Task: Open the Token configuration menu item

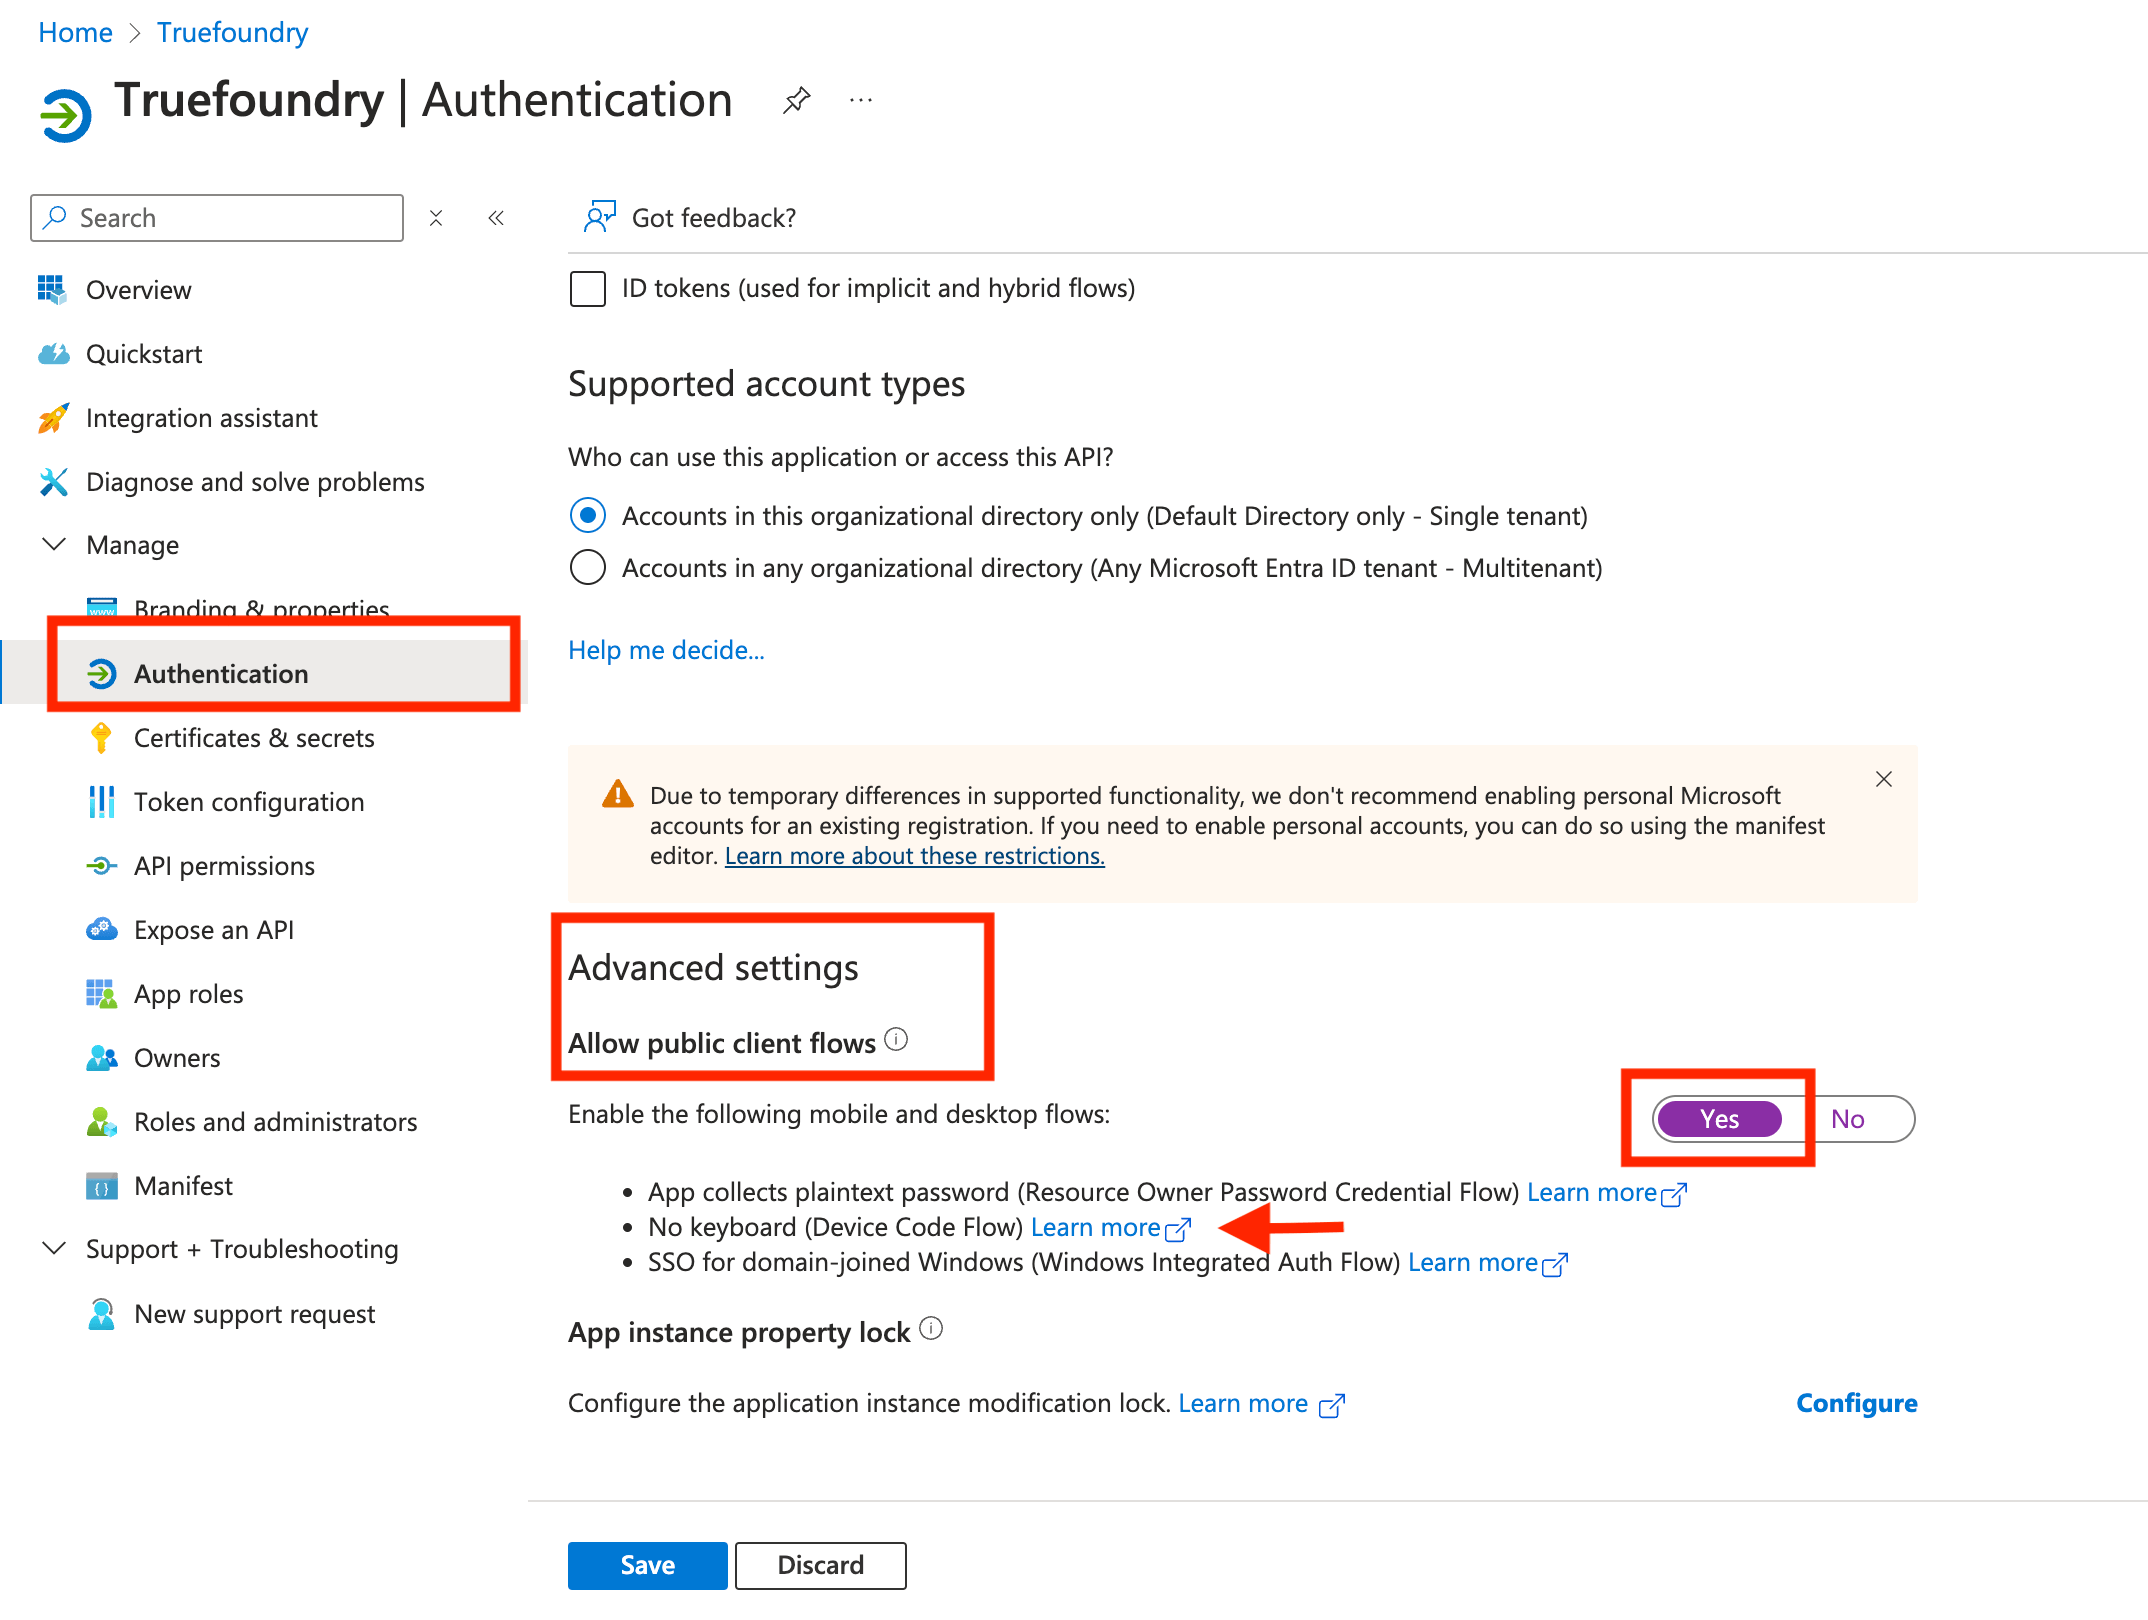Action: 249,802
